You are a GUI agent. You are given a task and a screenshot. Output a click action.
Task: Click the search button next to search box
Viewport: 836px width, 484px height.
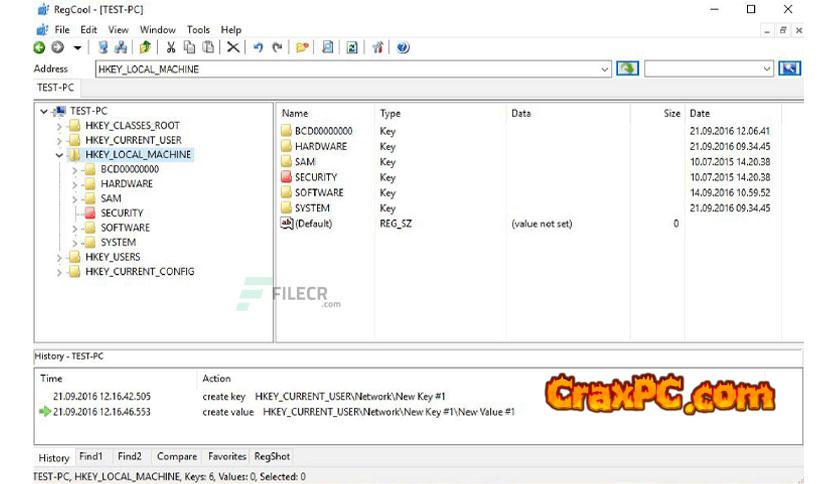point(790,69)
